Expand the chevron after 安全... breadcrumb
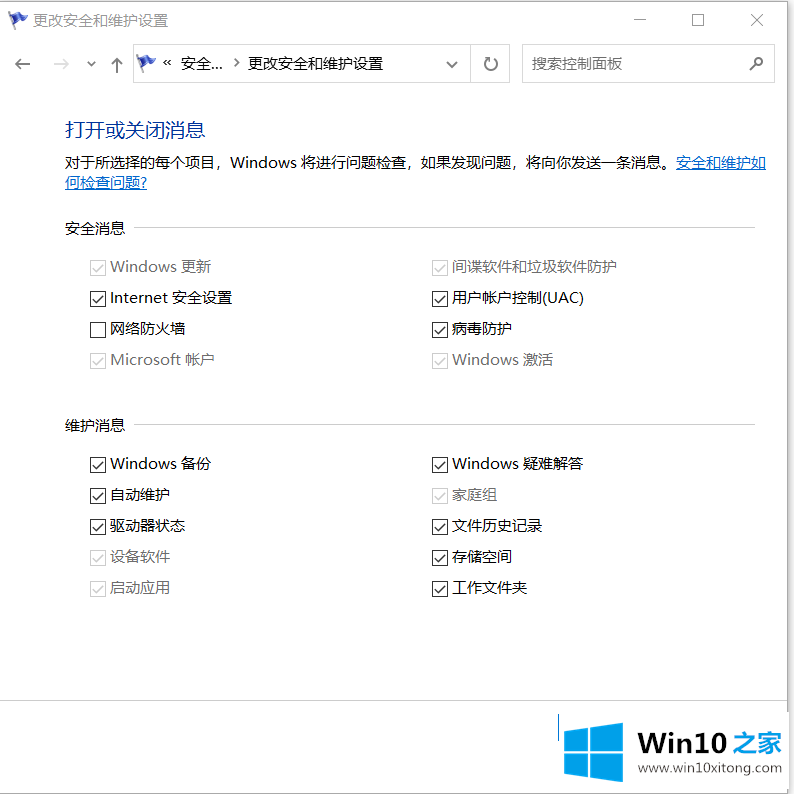Screen dimensions: 794x794 236,63
